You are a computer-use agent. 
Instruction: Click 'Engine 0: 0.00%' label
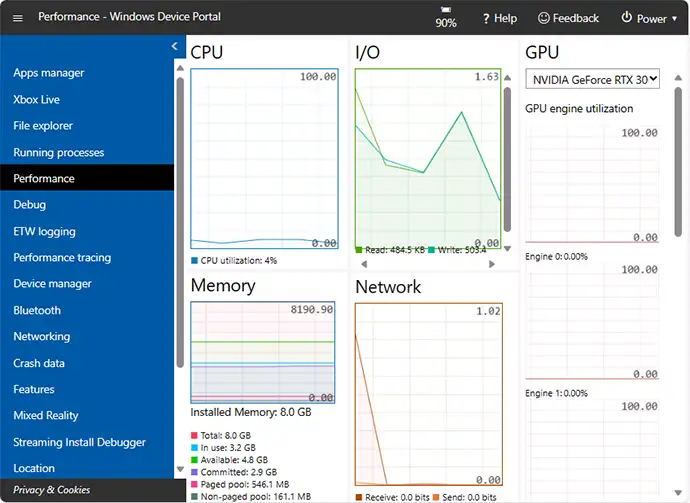pos(556,257)
